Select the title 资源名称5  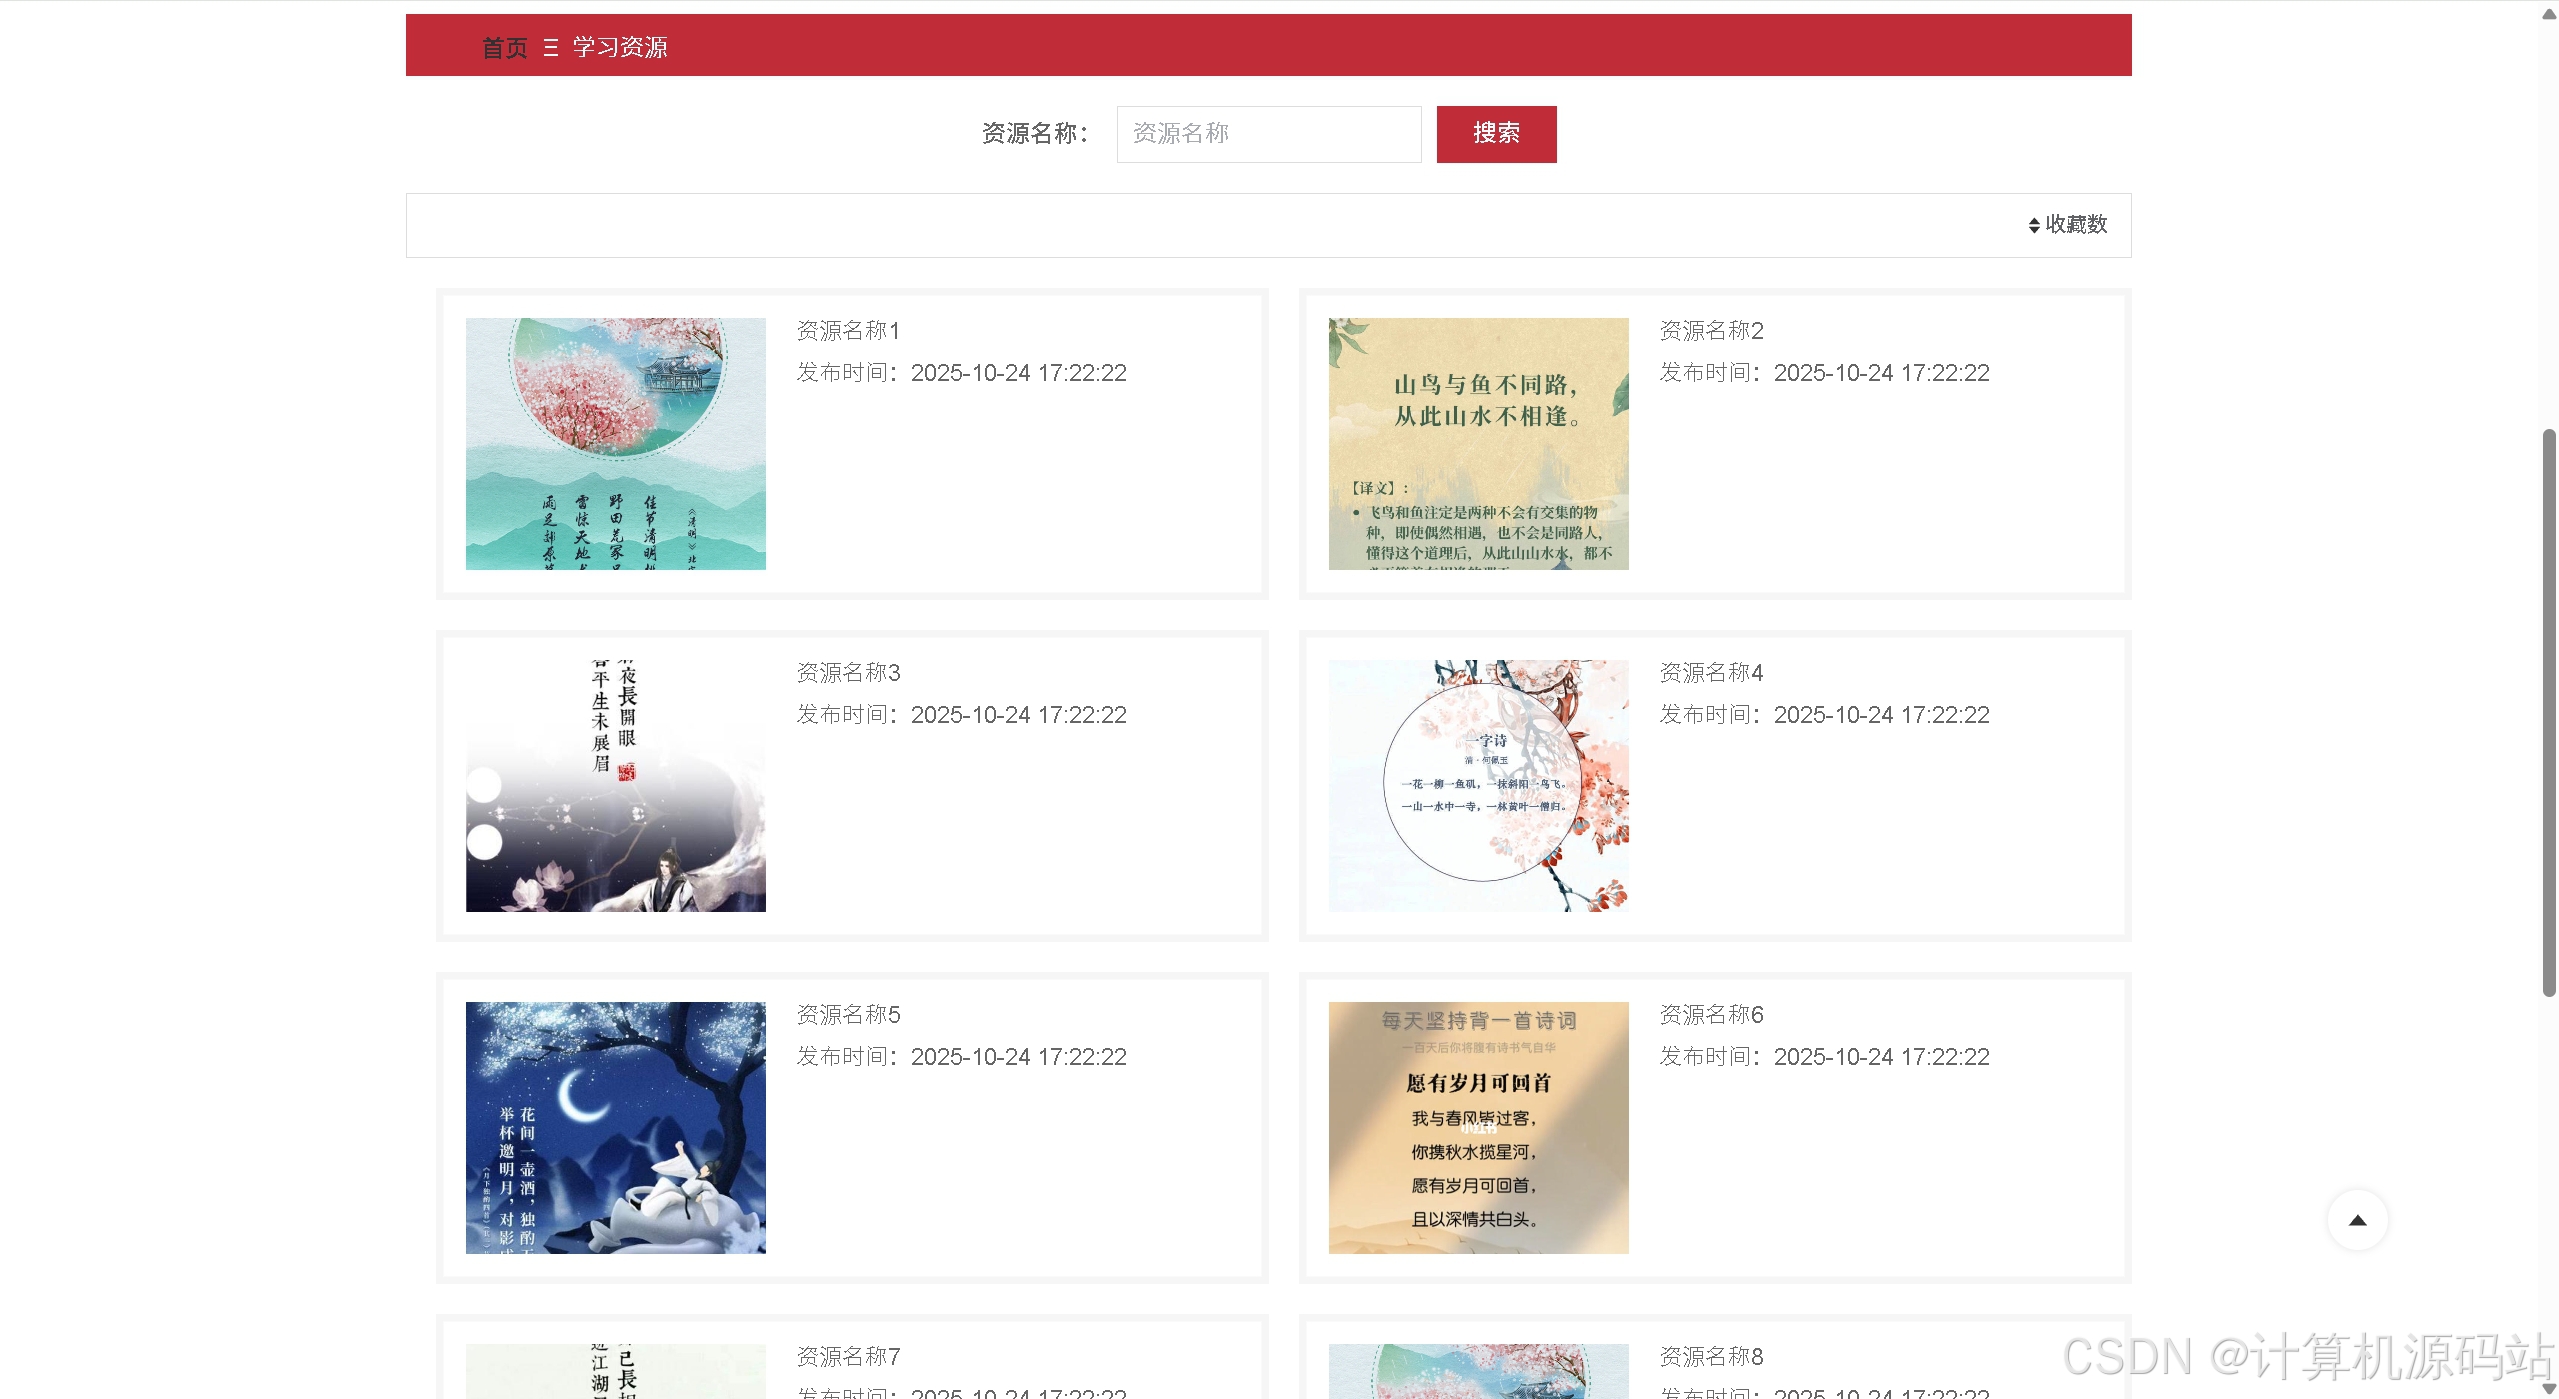pyautogui.click(x=848, y=1015)
